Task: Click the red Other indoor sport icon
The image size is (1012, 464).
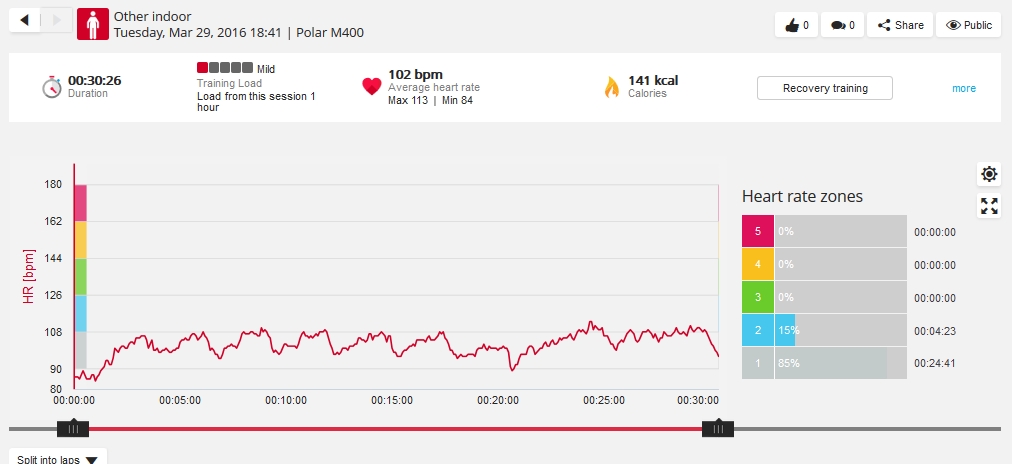Action: coord(93,24)
